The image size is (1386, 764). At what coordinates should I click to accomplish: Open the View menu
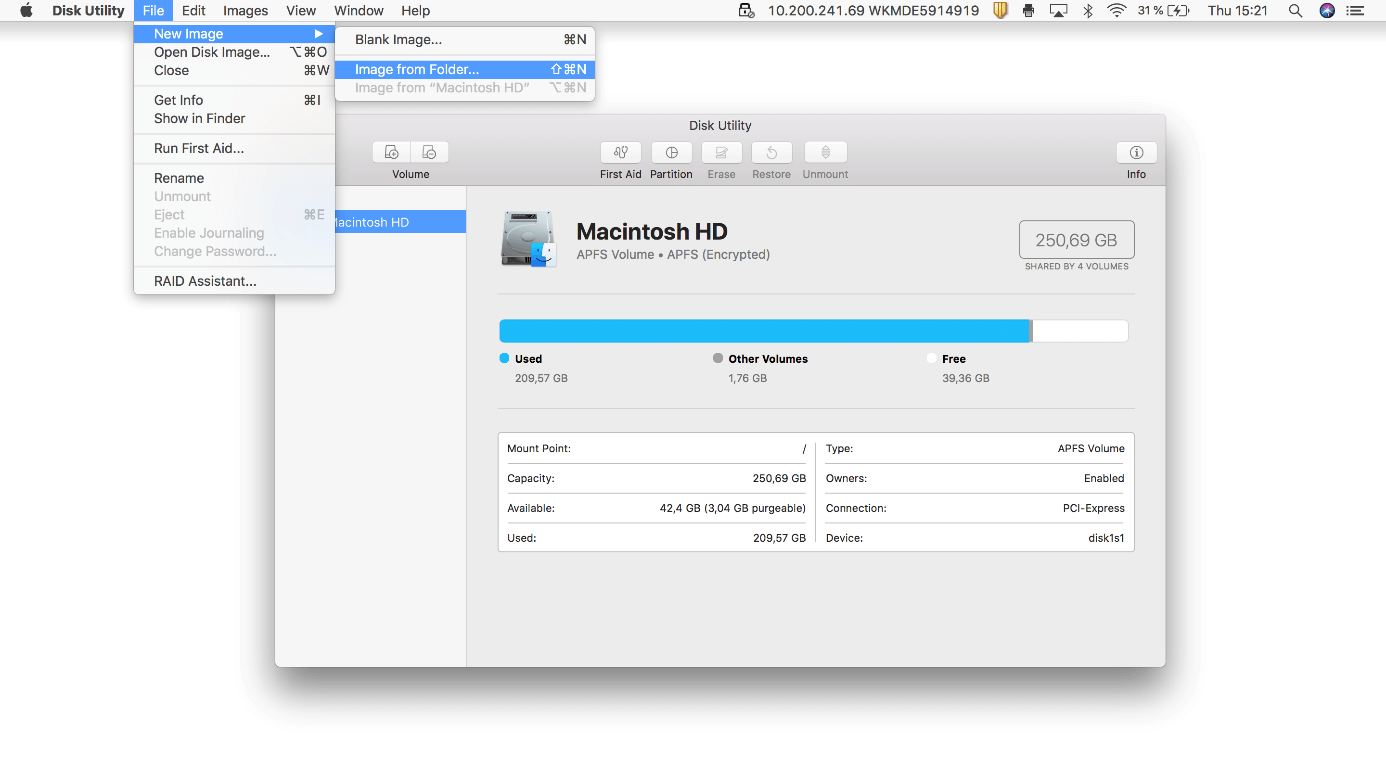(301, 11)
